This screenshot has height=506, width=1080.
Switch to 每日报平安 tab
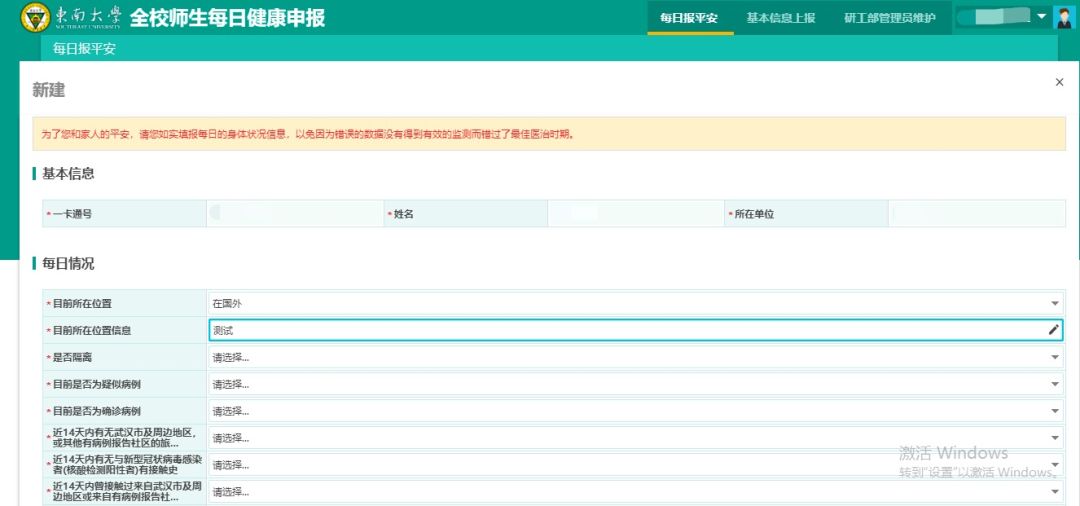(x=689, y=18)
